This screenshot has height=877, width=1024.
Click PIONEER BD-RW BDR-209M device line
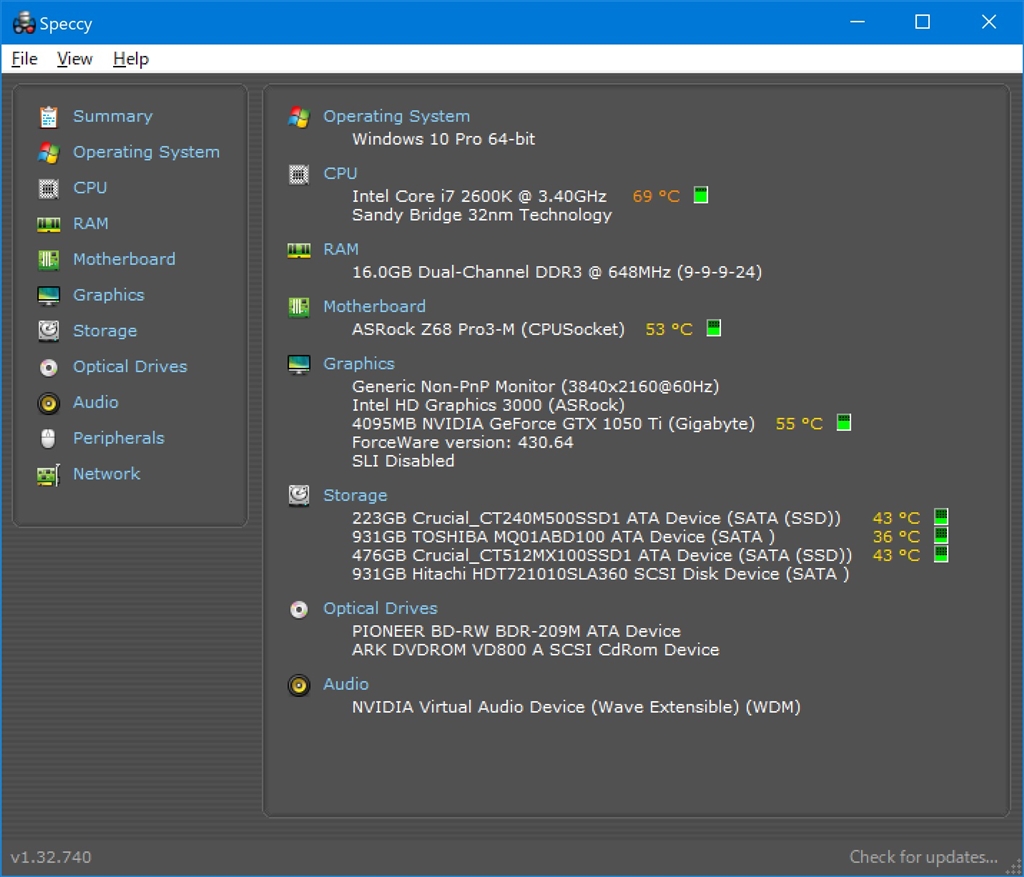click(516, 631)
